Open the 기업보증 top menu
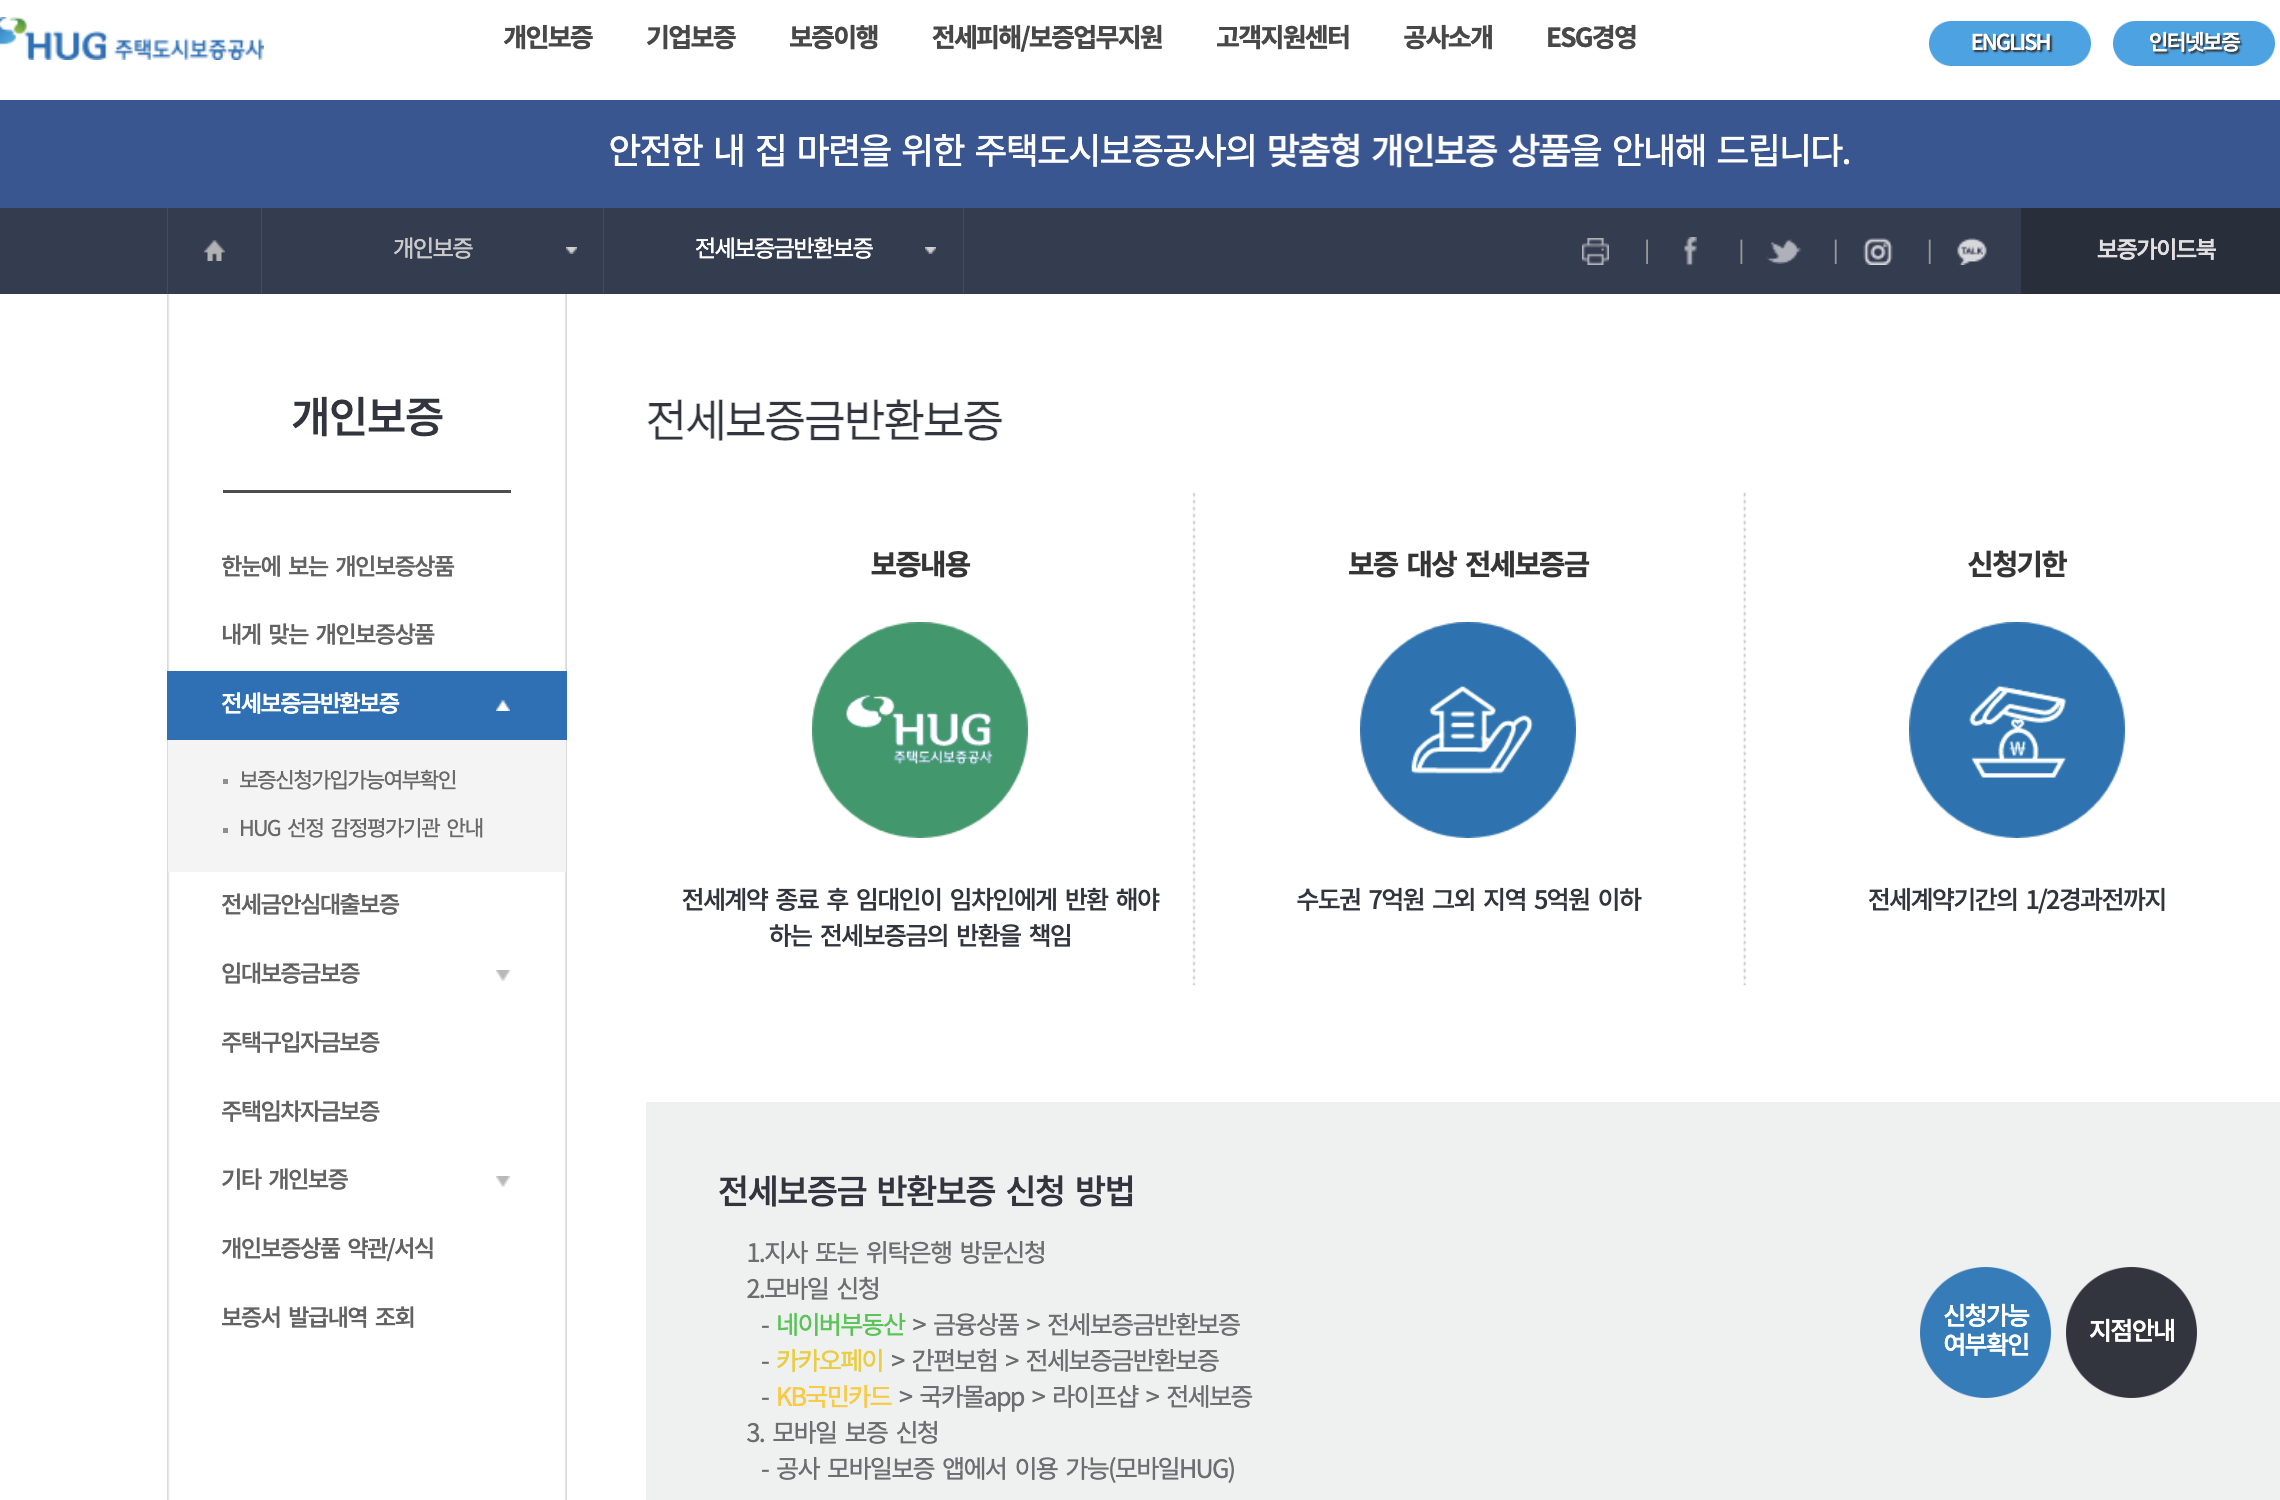 (690, 38)
